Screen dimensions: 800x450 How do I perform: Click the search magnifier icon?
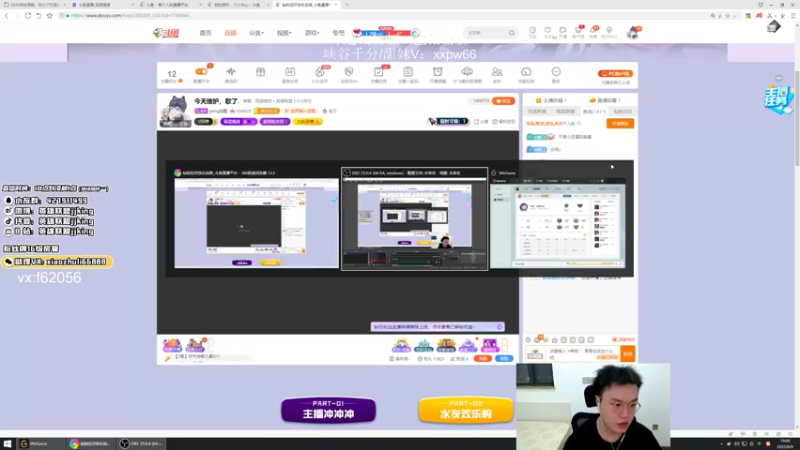511,33
